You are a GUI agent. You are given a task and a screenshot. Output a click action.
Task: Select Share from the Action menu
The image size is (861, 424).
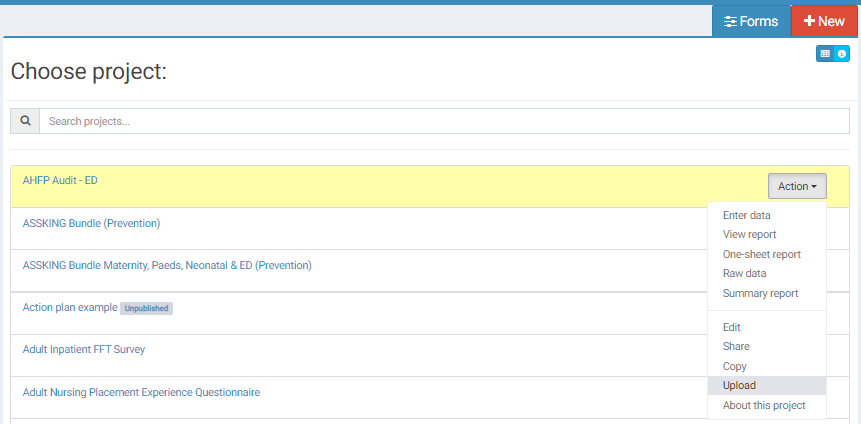(736, 346)
